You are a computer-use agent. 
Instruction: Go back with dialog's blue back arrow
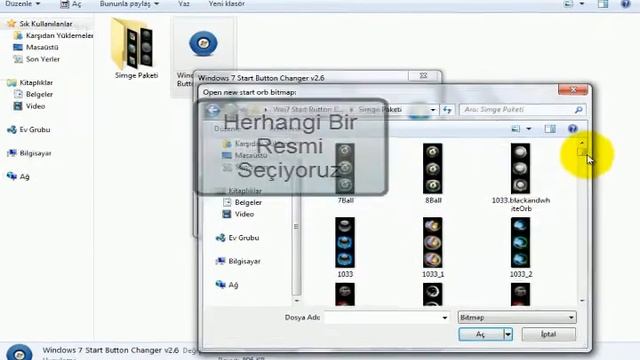pyautogui.click(x=213, y=110)
